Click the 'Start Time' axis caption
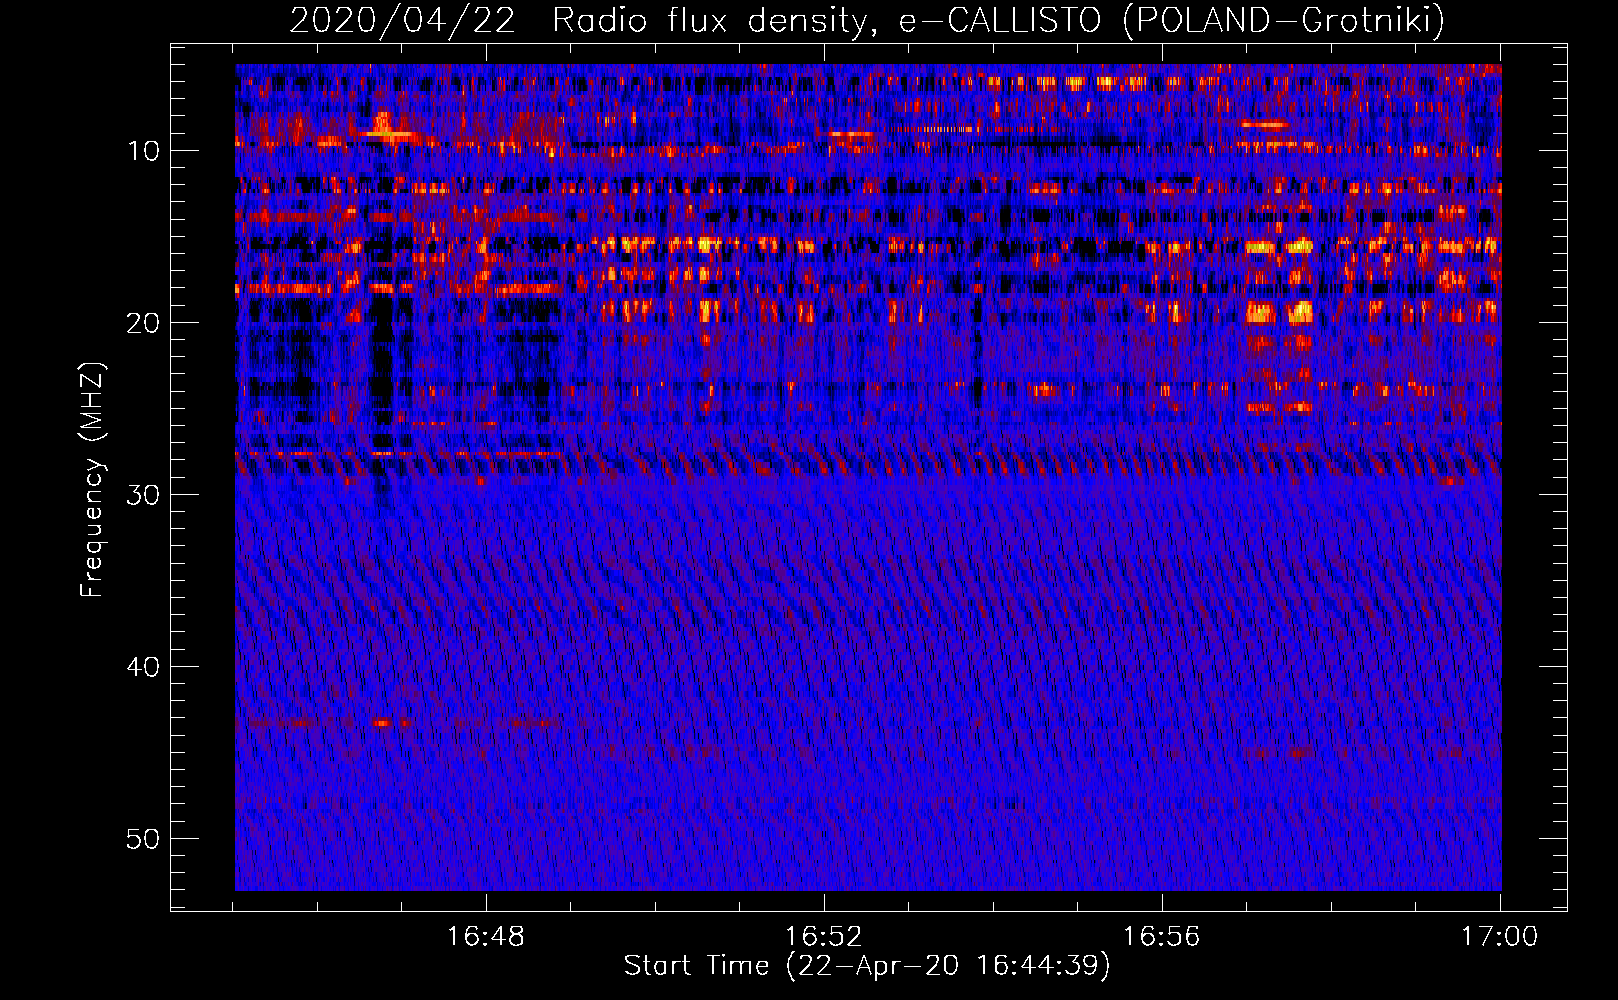 click(867, 966)
